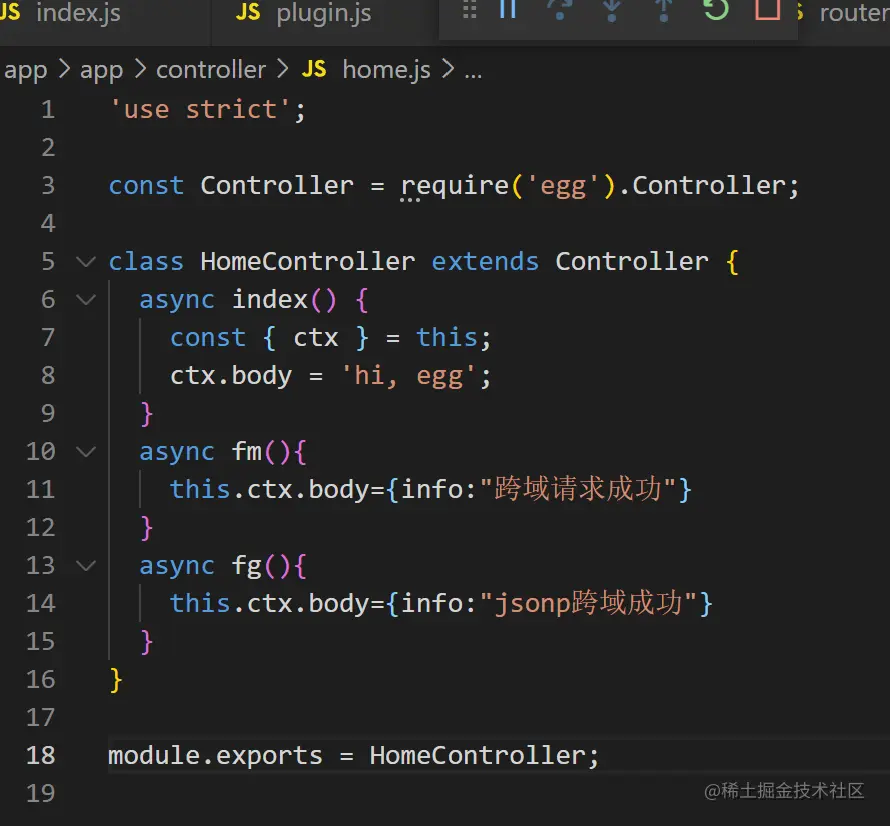Click the 'hi, egg' string
This screenshot has height=826, width=890.
[408, 376]
